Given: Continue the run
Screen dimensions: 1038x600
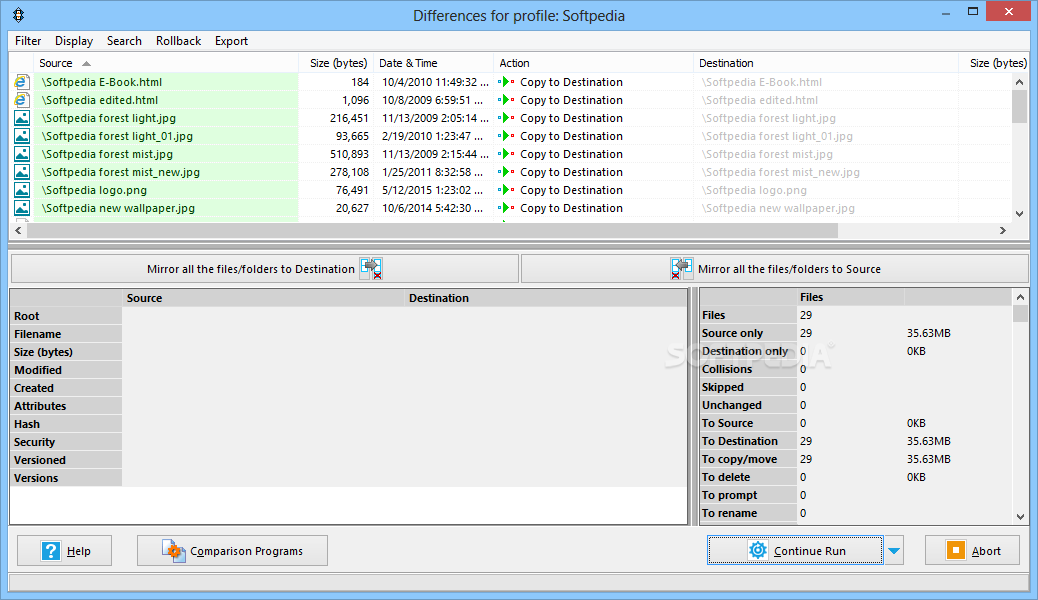Looking at the screenshot, I should pos(795,550).
